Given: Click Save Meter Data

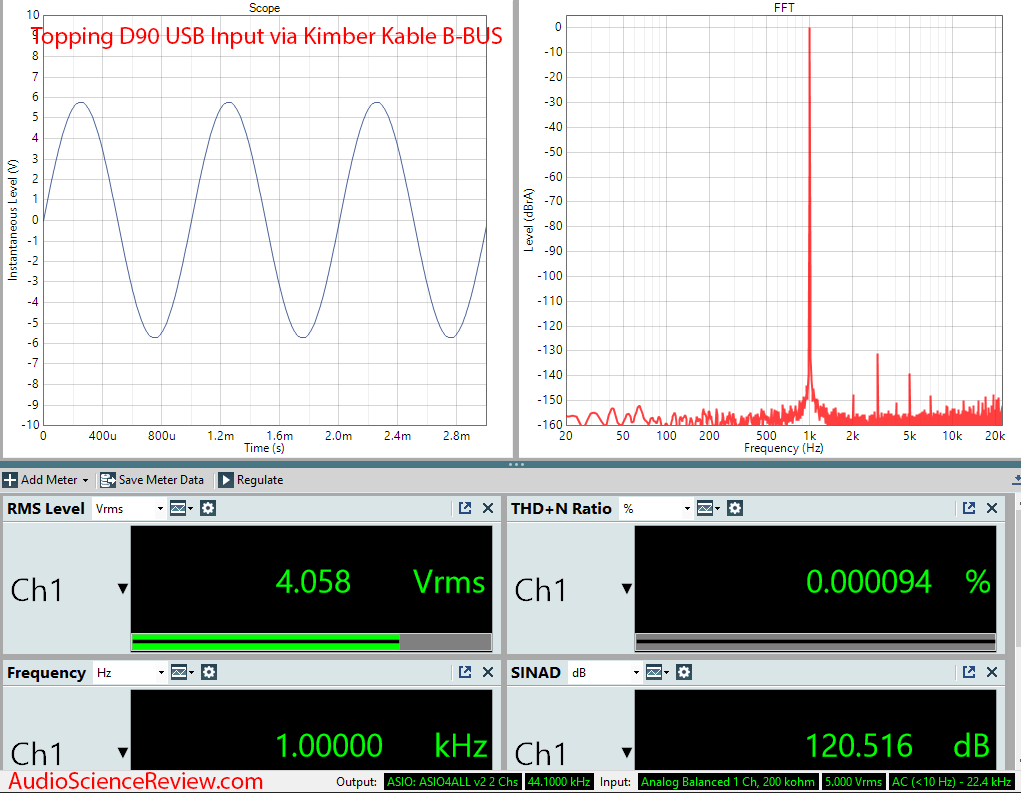Looking at the screenshot, I should [152, 480].
